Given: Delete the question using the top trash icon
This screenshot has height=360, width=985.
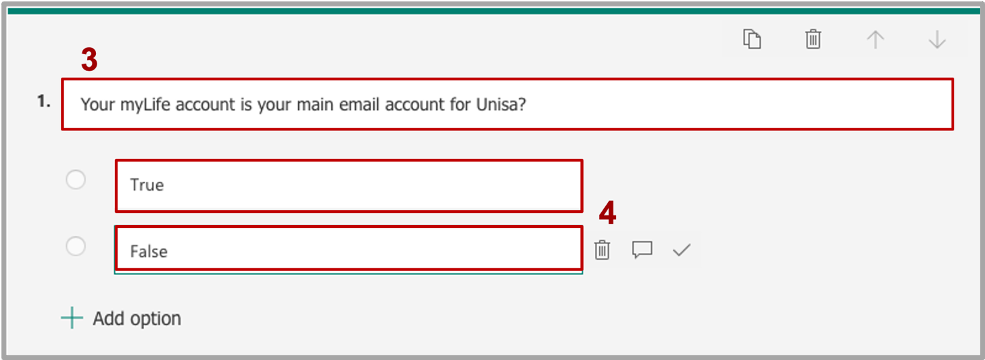Looking at the screenshot, I should [x=813, y=39].
